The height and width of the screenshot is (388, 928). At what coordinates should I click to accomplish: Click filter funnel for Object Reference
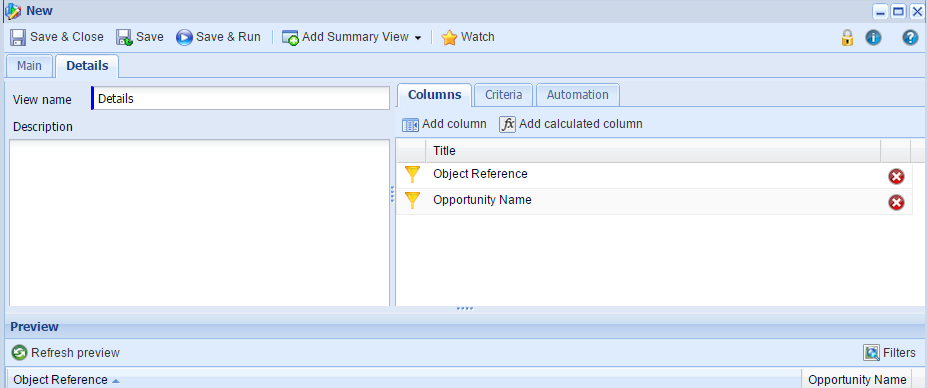click(x=413, y=175)
